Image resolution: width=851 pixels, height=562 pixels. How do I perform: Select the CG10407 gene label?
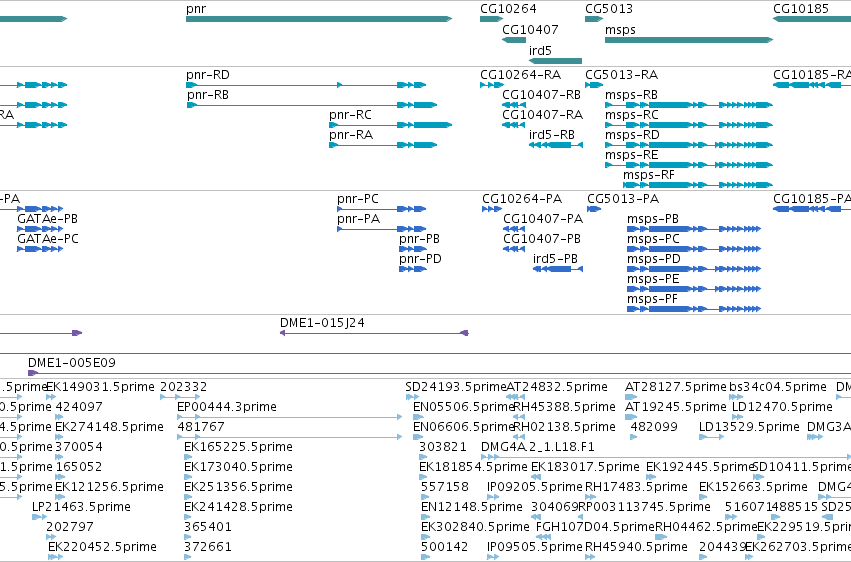pyautogui.click(x=530, y=29)
